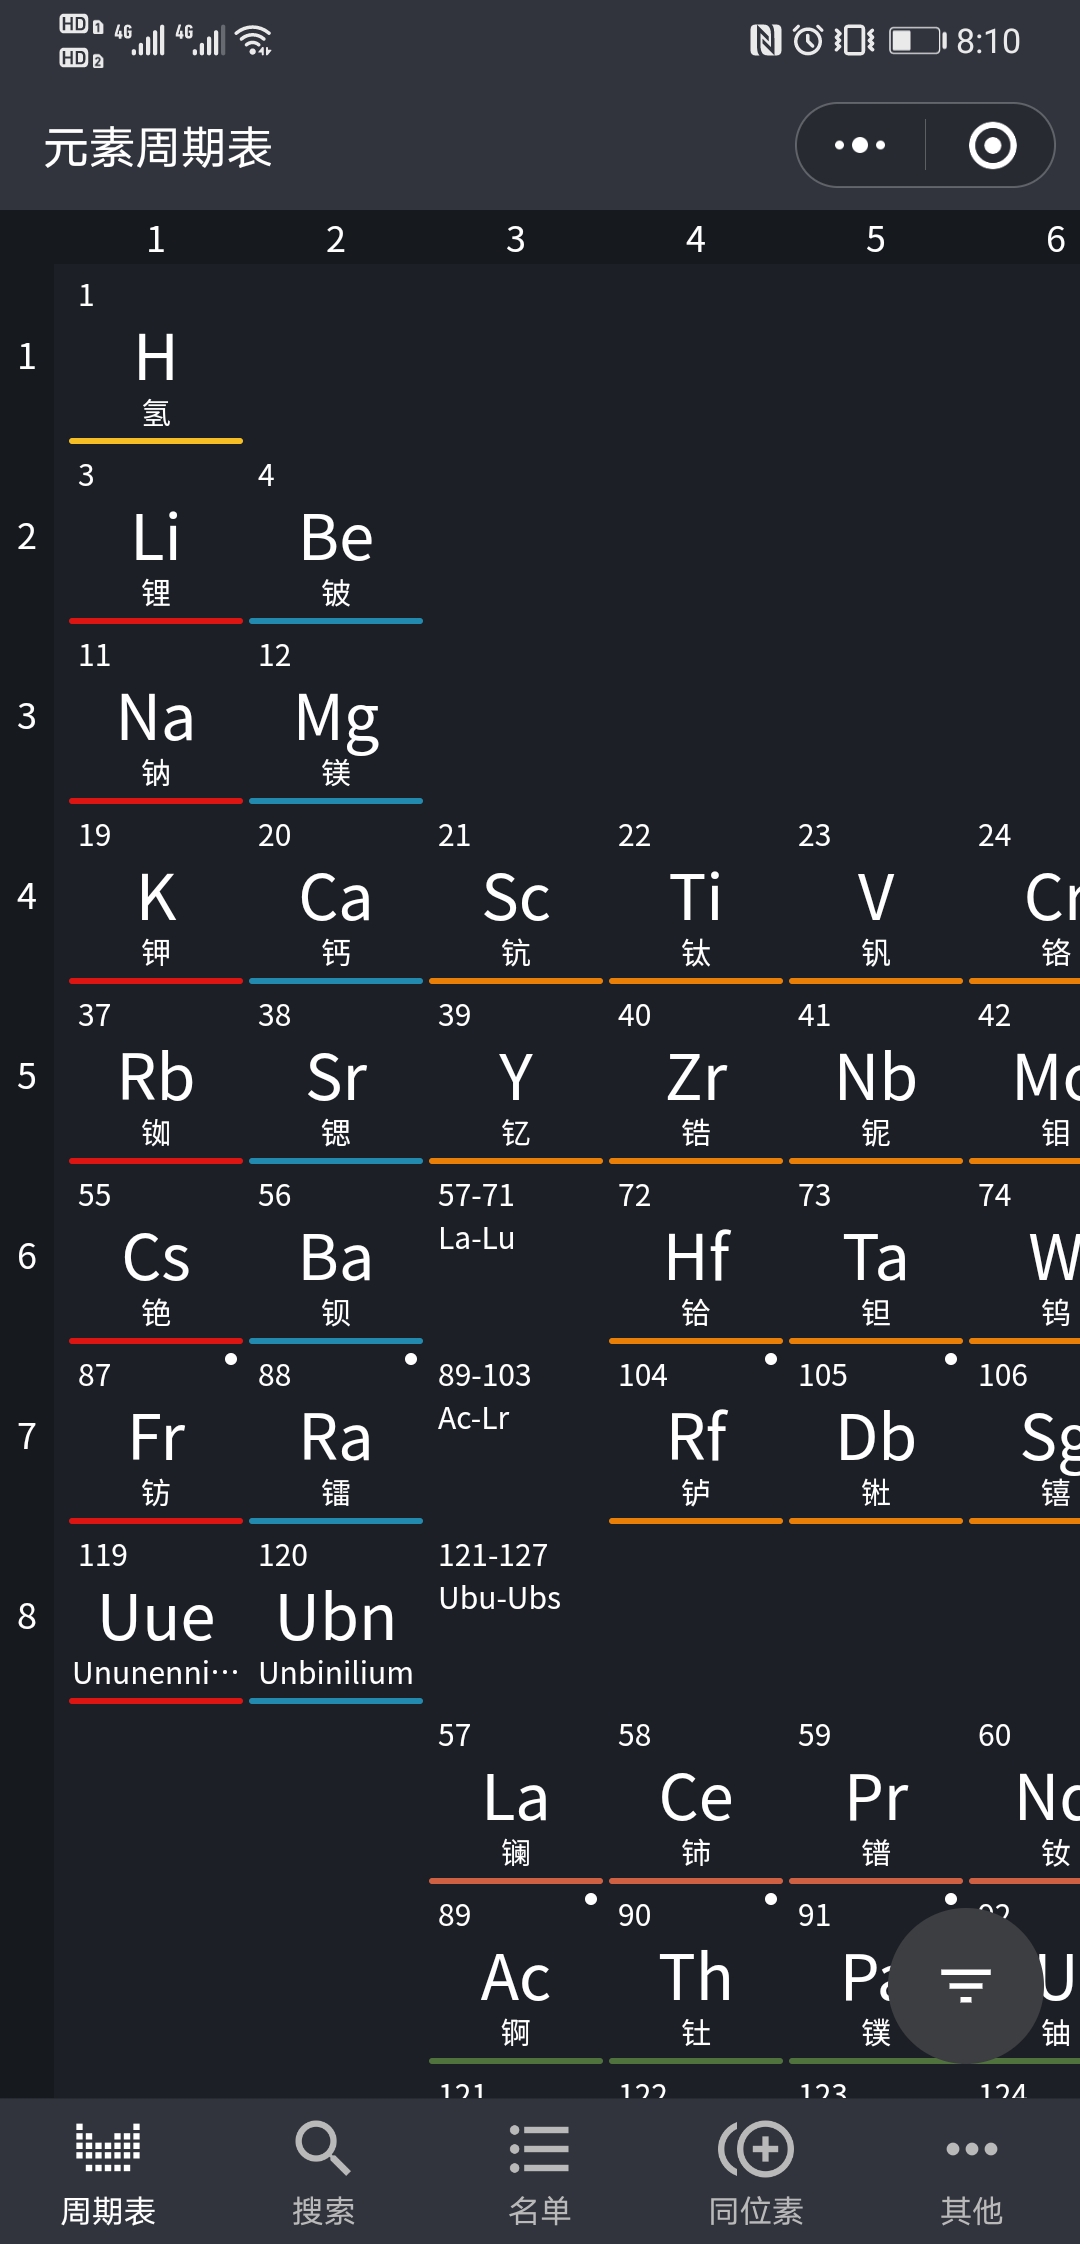Expand the Ac-Lr actinide series cell

pos(516,1435)
